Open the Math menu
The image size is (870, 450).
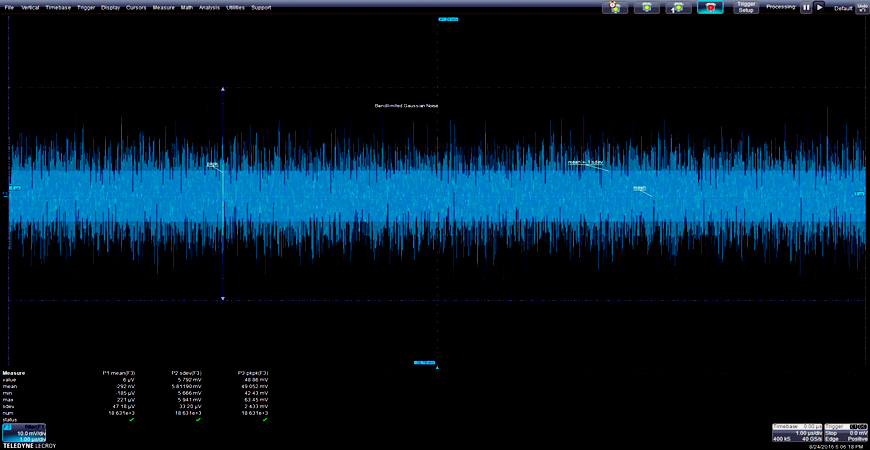click(x=186, y=8)
